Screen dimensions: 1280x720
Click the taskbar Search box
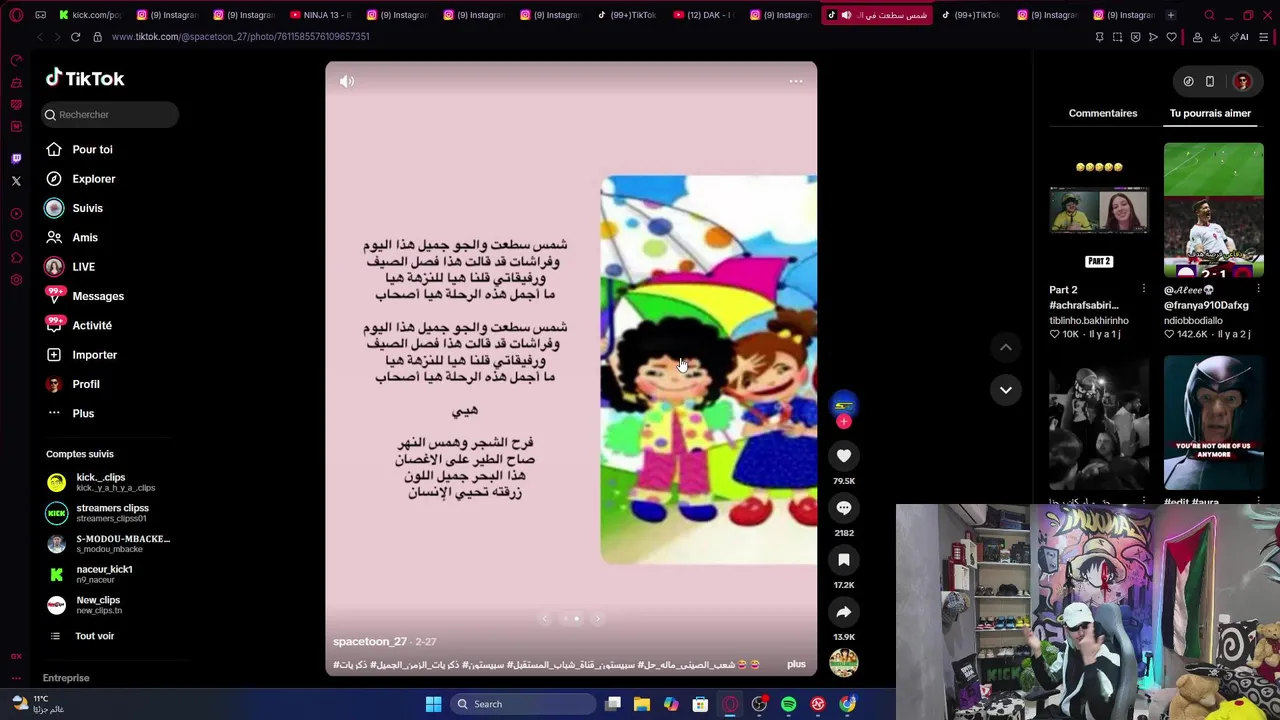(x=523, y=704)
